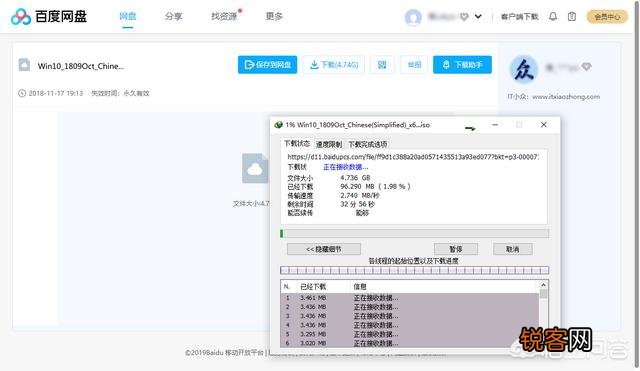Select thread row 4 in the connection list

point(410,325)
